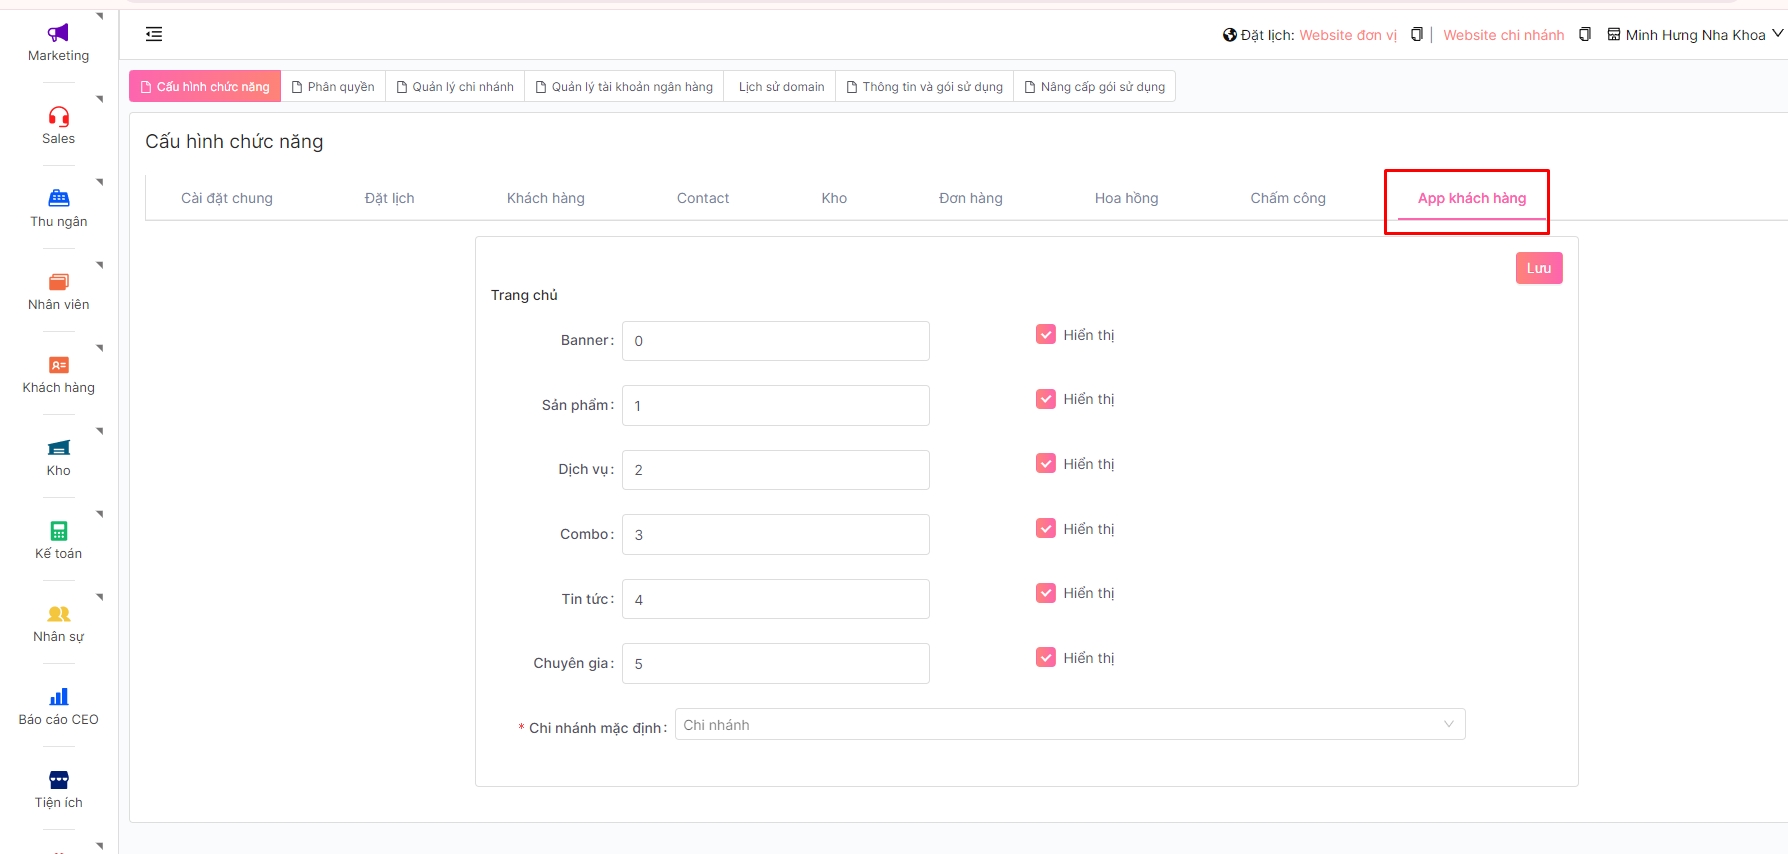This screenshot has height=854, width=1788.
Task: Open the Marketing megaphone icon
Action: [x=58, y=33]
